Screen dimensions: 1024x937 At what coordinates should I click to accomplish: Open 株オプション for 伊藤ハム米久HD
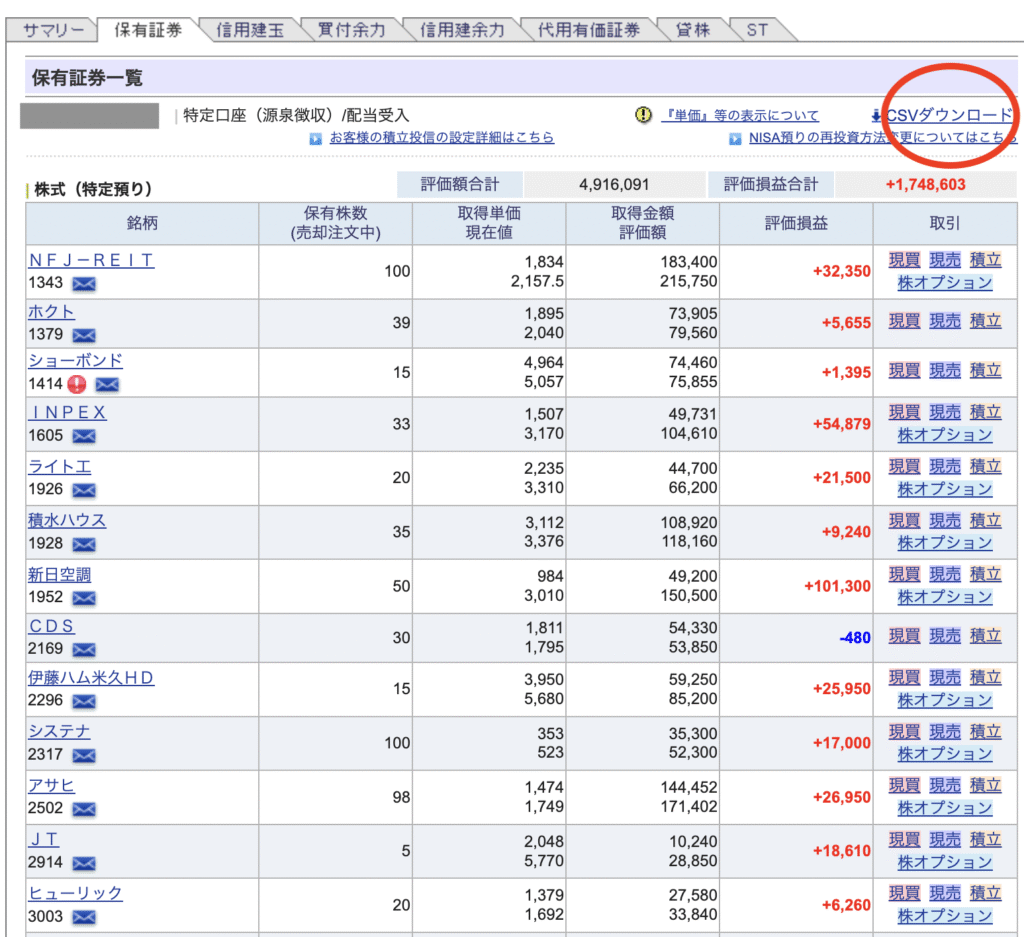[945, 700]
